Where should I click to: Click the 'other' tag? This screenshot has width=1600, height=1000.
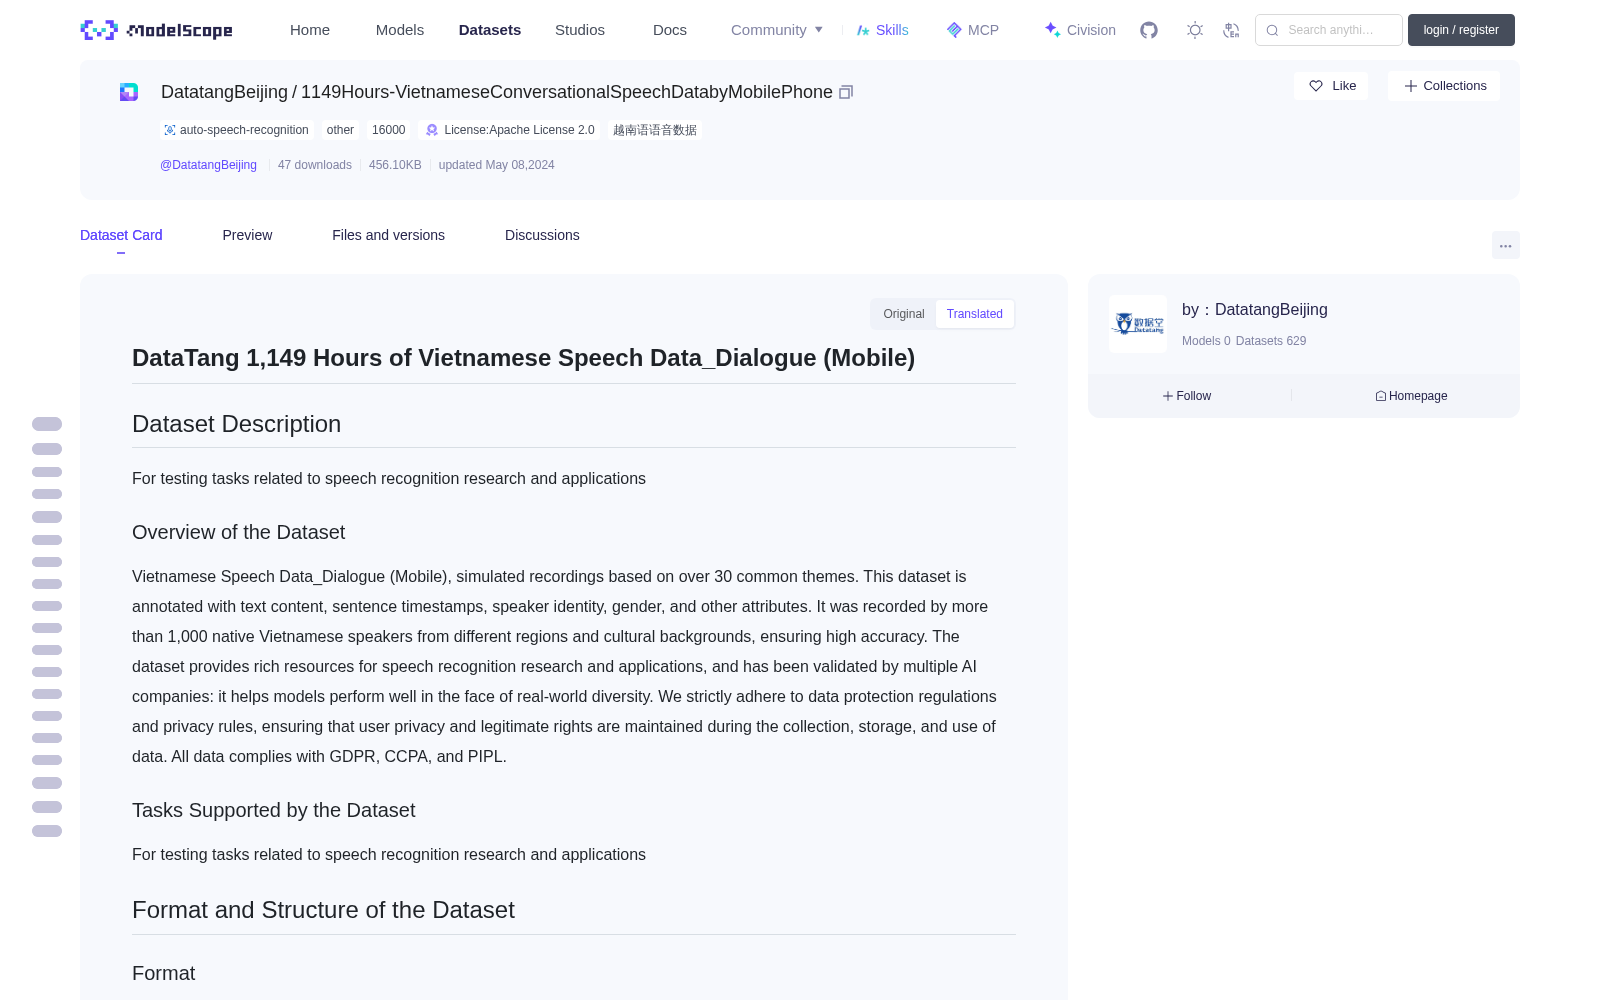coord(340,130)
